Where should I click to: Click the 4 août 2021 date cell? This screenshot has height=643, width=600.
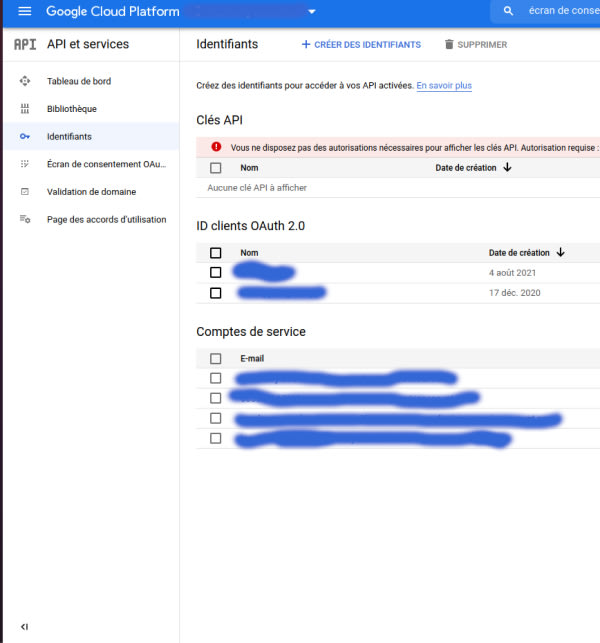[x=512, y=273]
